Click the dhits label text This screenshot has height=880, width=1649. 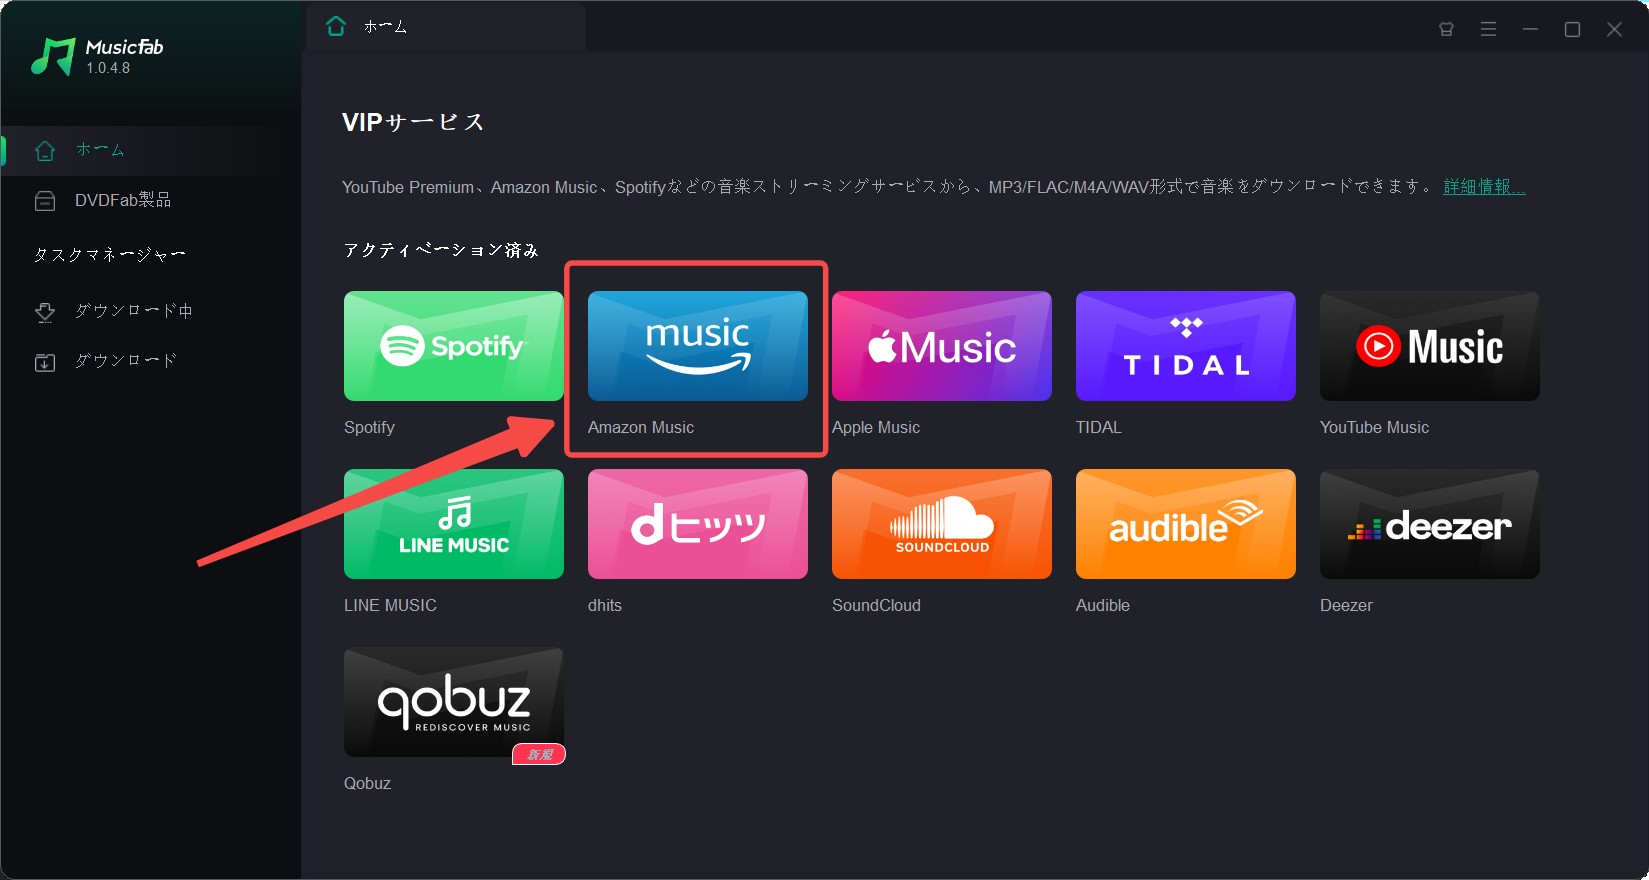click(605, 605)
